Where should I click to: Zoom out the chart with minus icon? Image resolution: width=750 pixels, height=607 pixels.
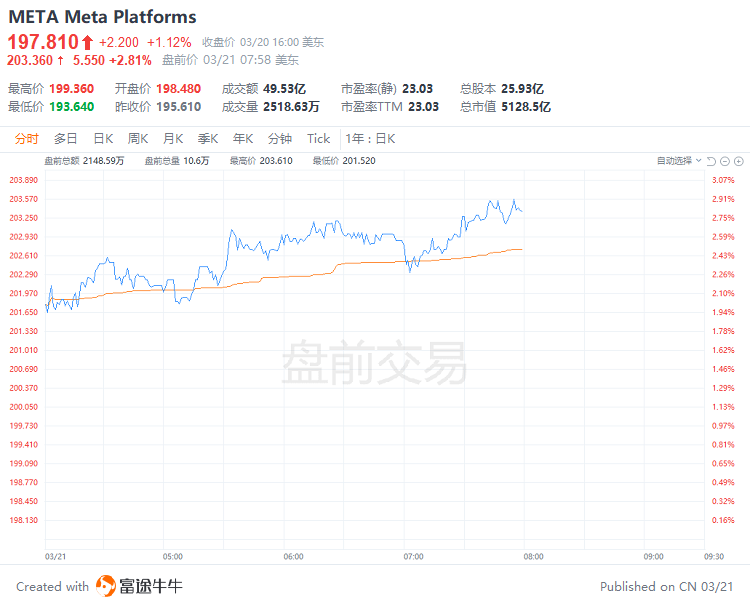tap(725, 161)
